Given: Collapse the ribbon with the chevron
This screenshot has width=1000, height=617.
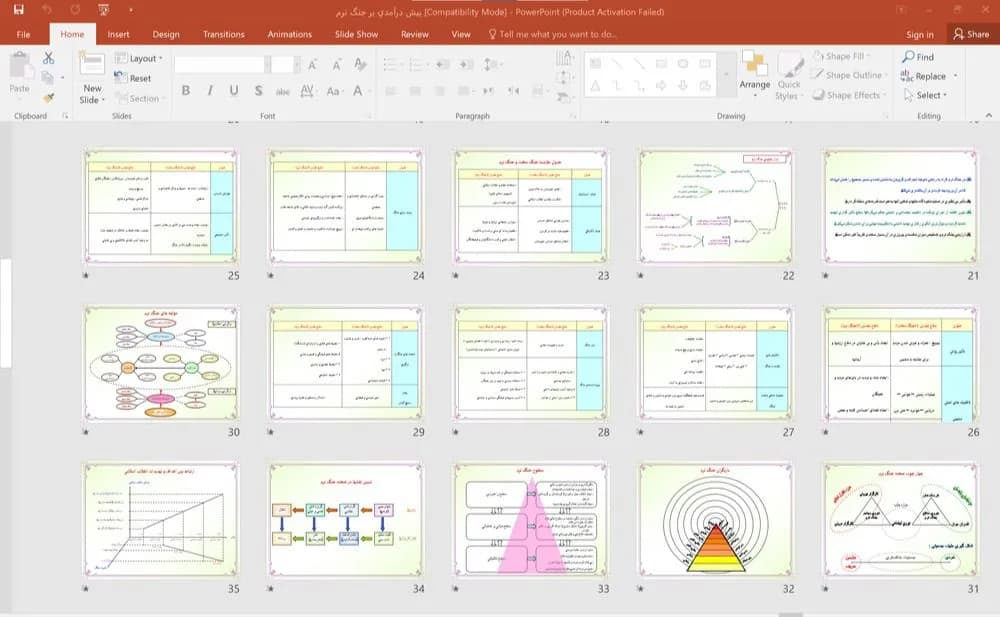Looking at the screenshot, I should 989,115.
